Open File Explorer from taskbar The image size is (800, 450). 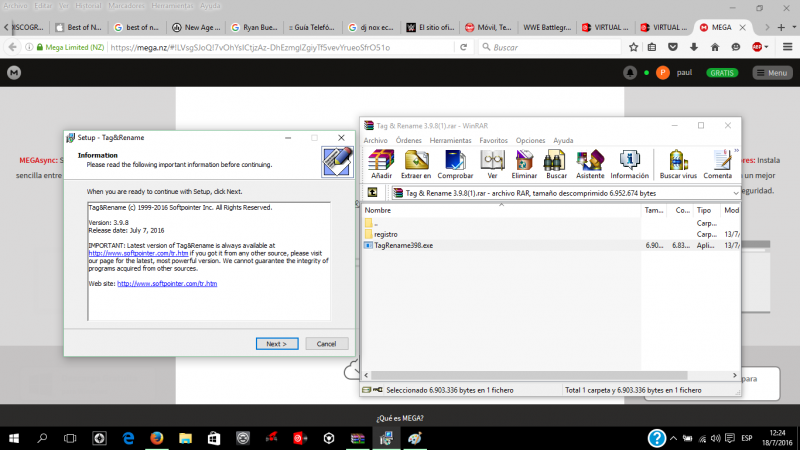(185, 438)
